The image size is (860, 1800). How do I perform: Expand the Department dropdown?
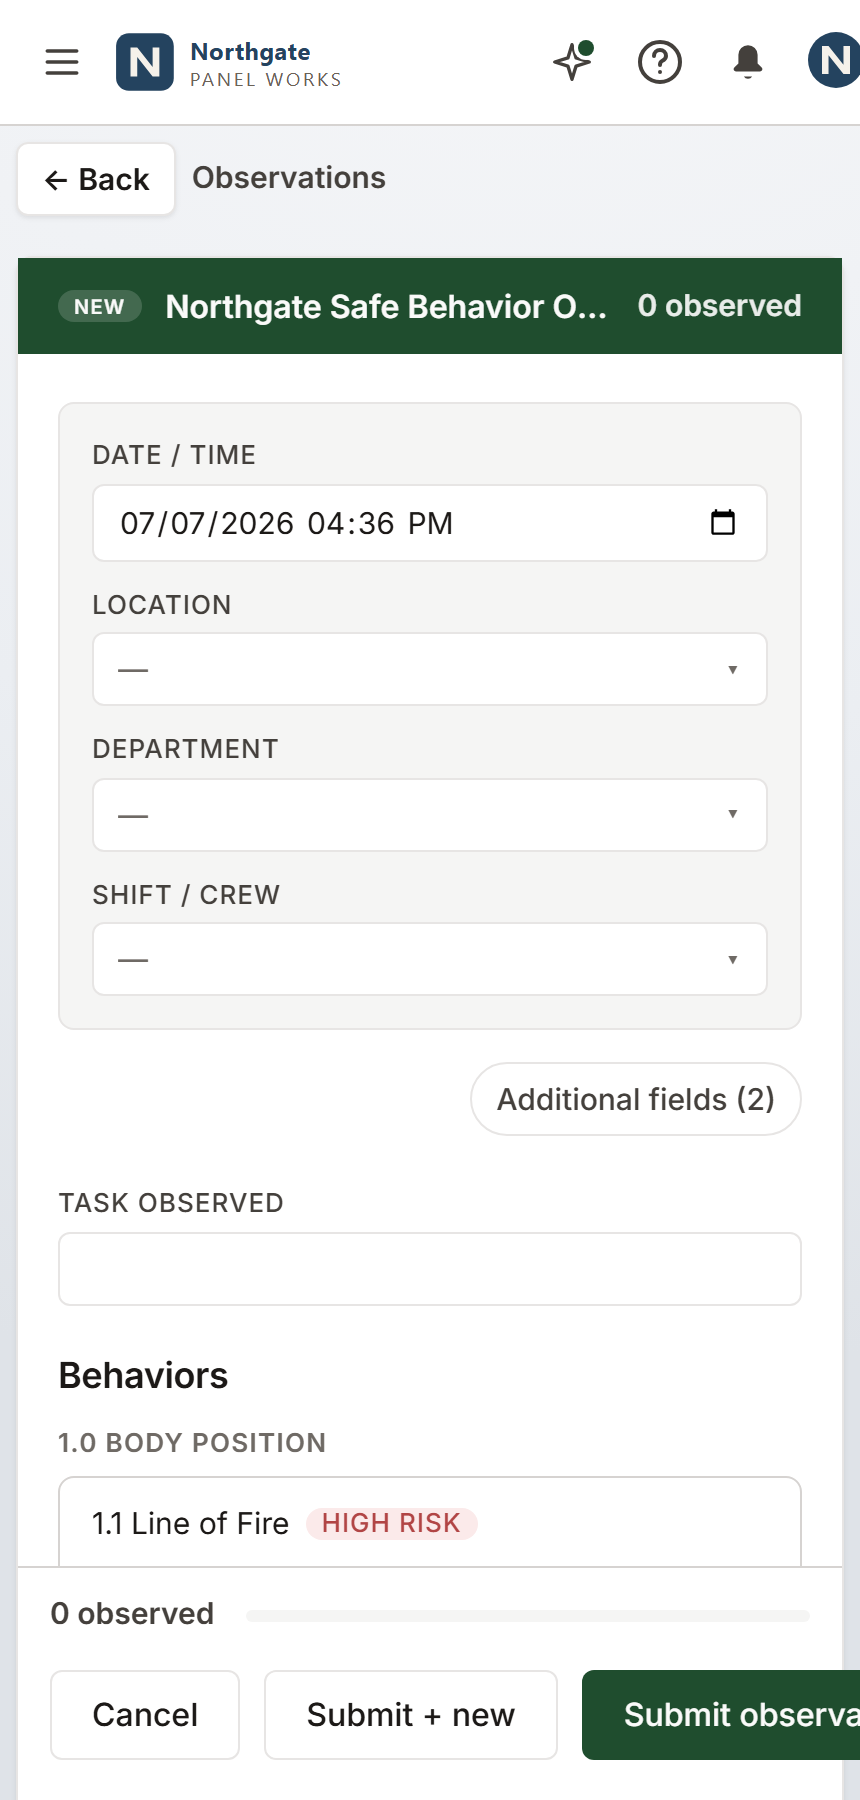click(x=430, y=815)
